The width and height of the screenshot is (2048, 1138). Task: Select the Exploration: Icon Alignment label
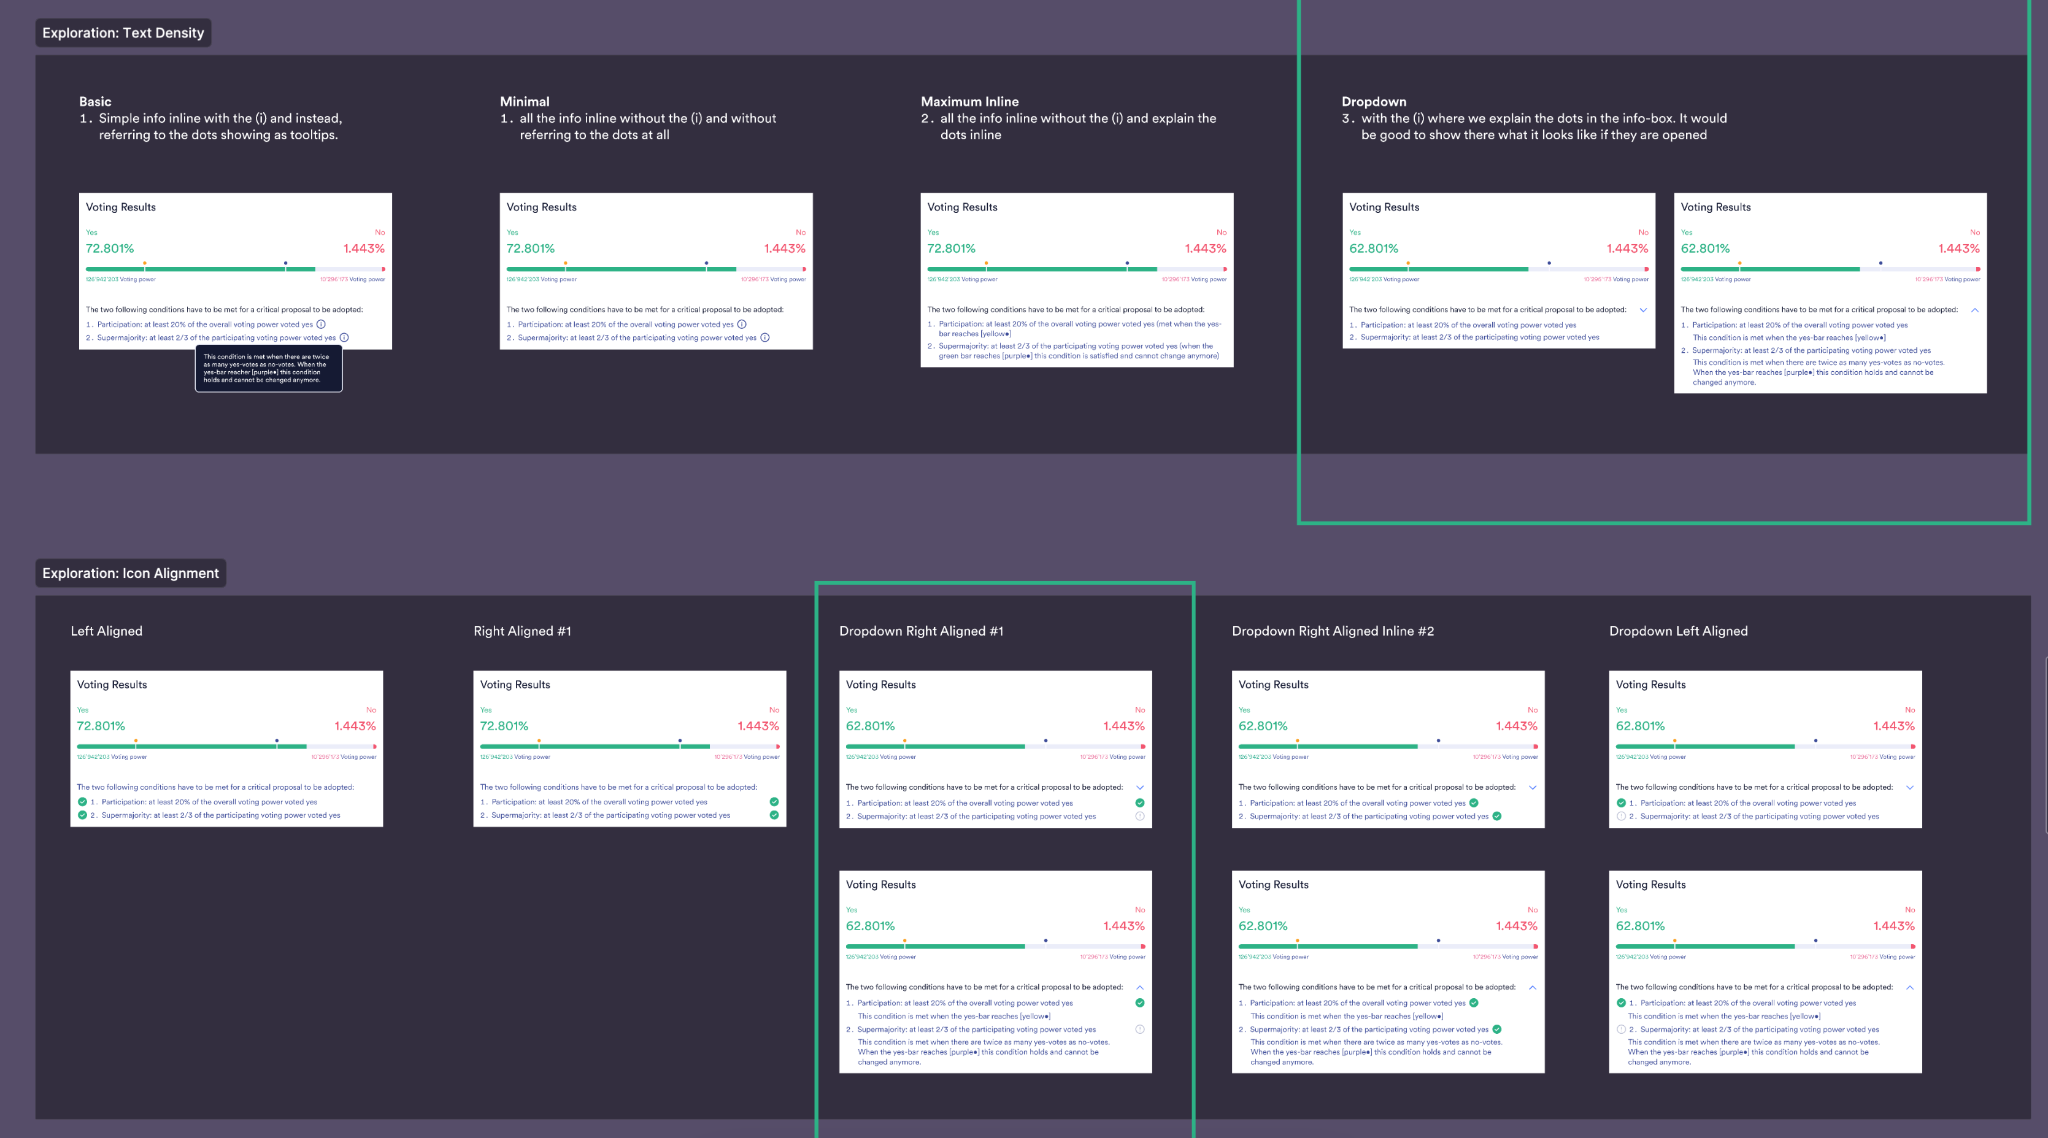[130, 573]
